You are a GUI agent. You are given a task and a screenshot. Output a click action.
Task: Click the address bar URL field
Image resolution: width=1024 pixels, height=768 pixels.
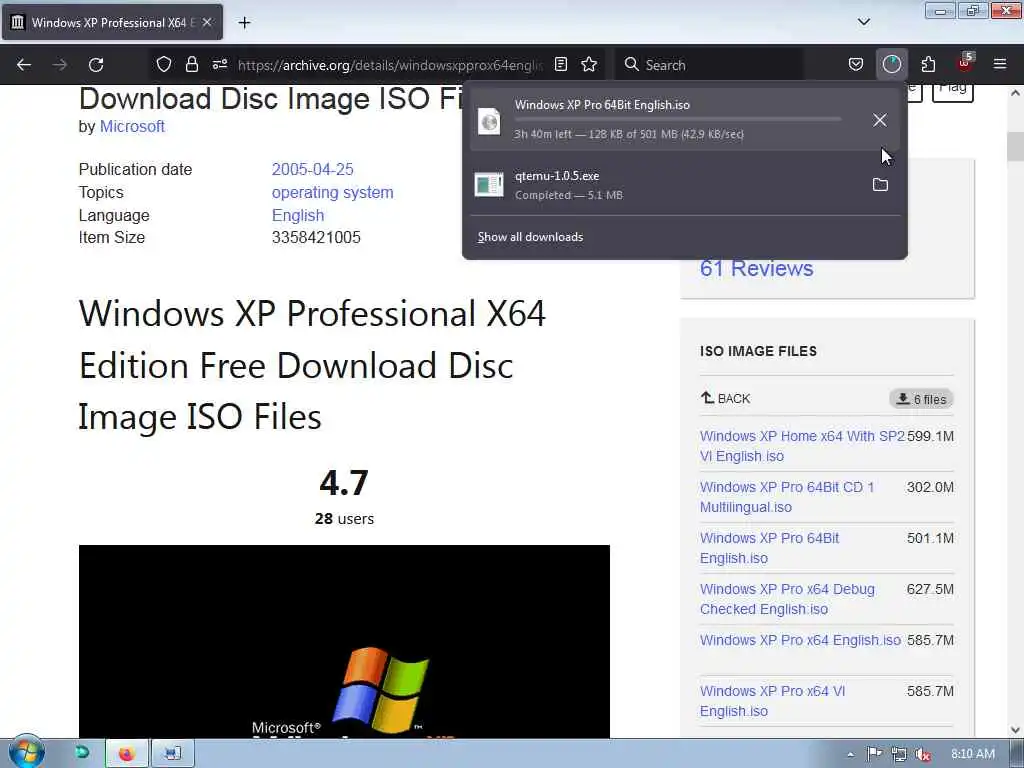389,65
